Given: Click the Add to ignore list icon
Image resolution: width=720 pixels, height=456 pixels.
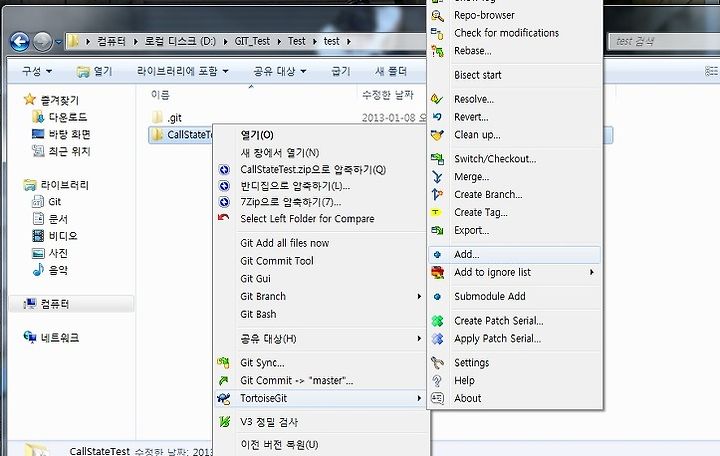Looking at the screenshot, I should (x=437, y=272).
